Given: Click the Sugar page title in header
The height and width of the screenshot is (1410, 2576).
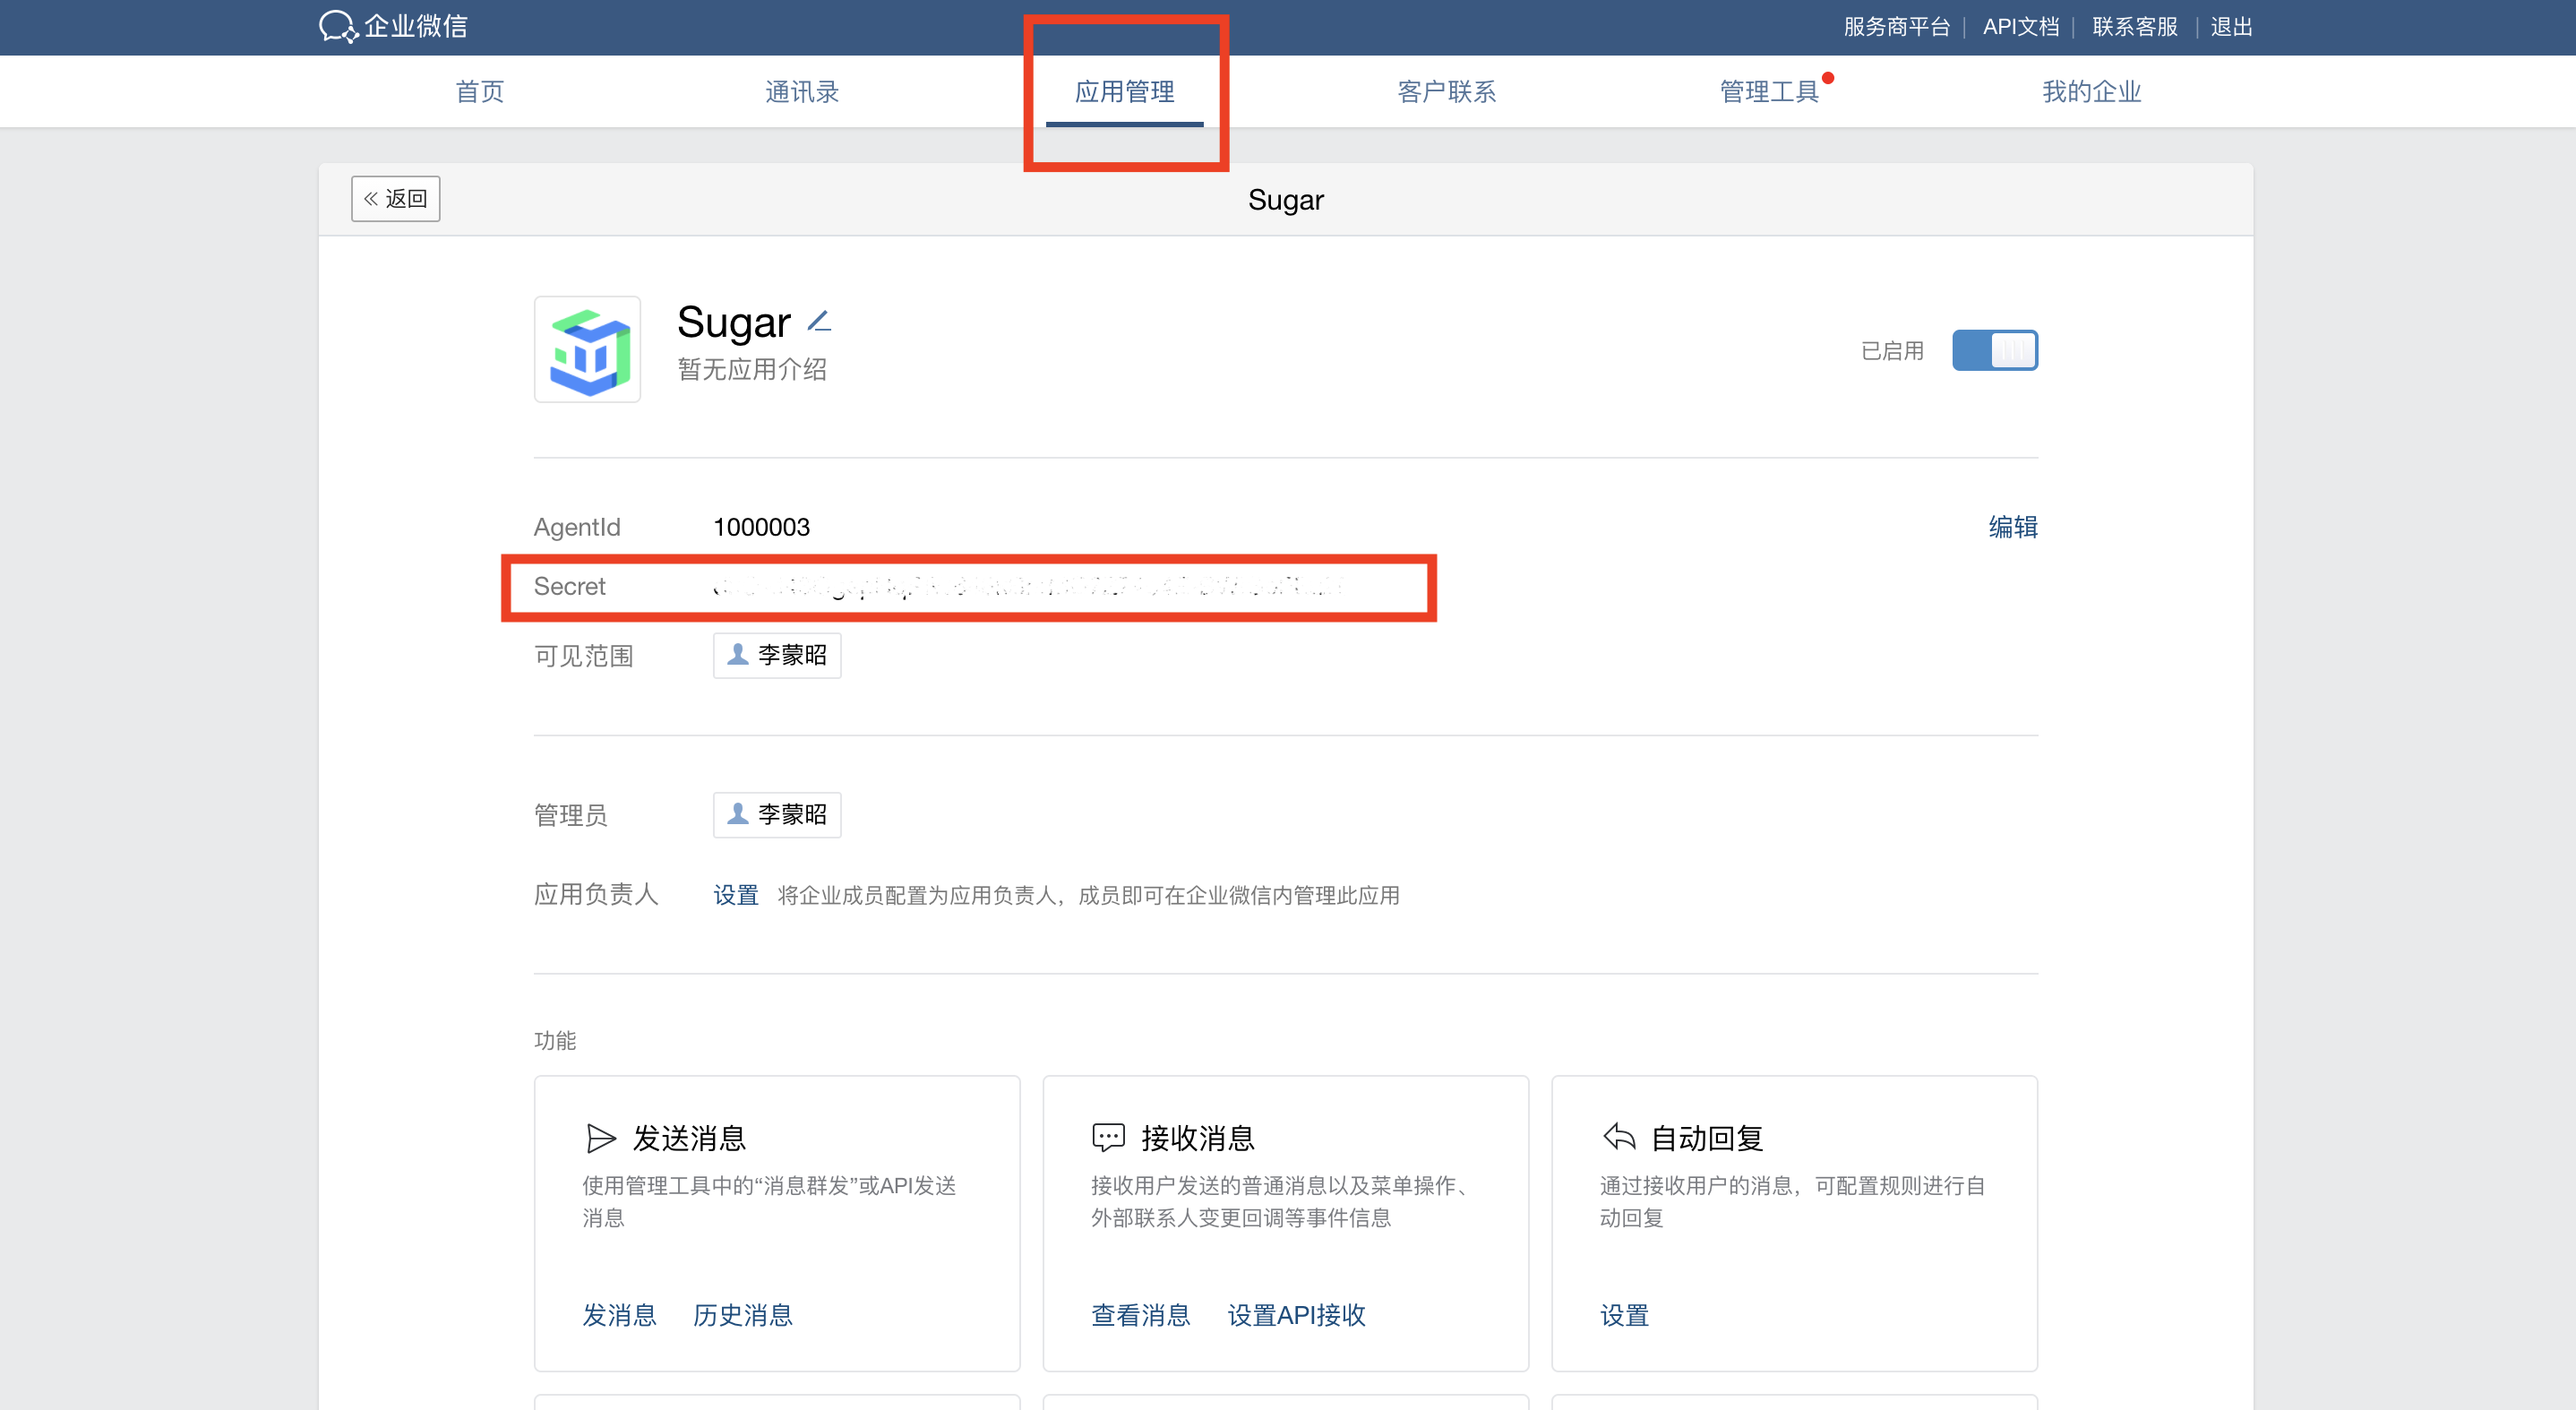Looking at the screenshot, I should pos(1285,200).
